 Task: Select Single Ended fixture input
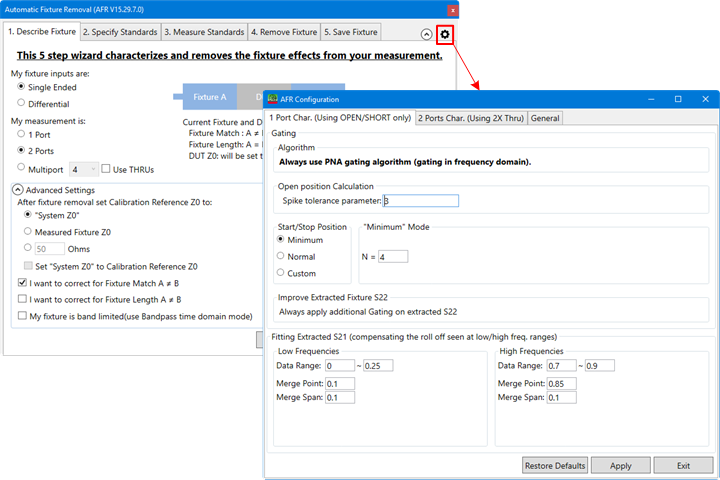(x=22, y=87)
